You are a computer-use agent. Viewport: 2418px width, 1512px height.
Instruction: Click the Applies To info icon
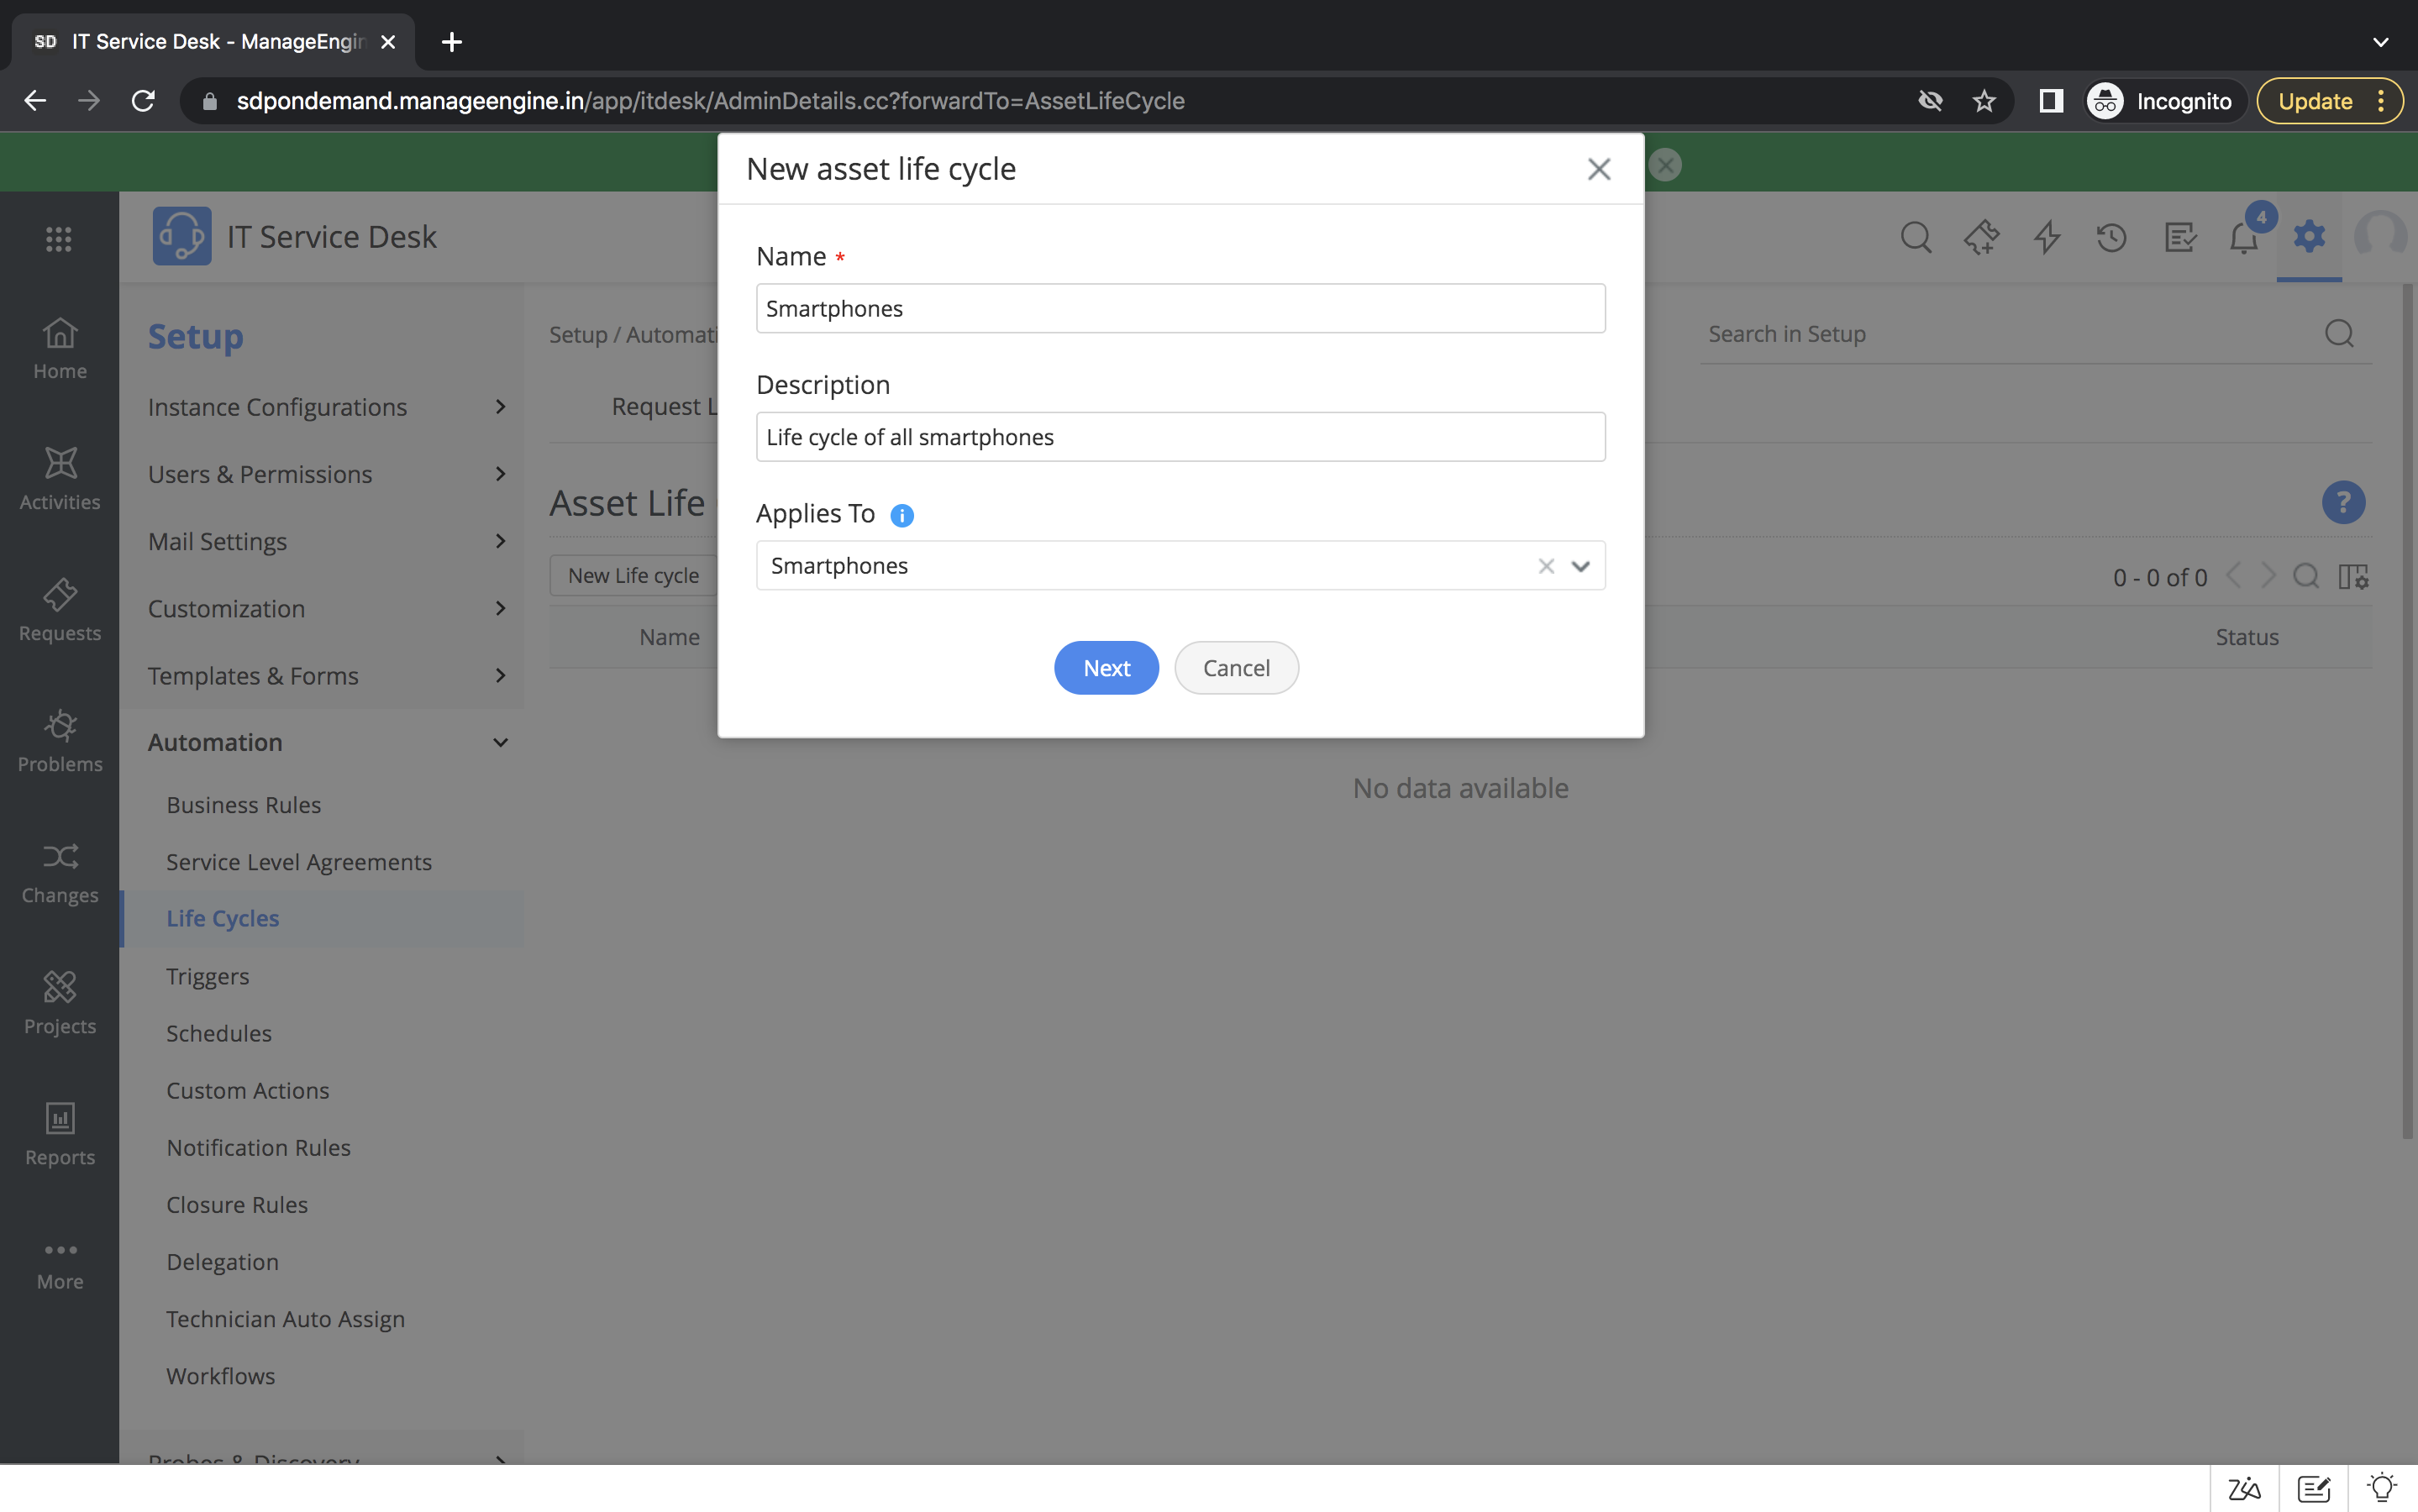pyautogui.click(x=901, y=515)
